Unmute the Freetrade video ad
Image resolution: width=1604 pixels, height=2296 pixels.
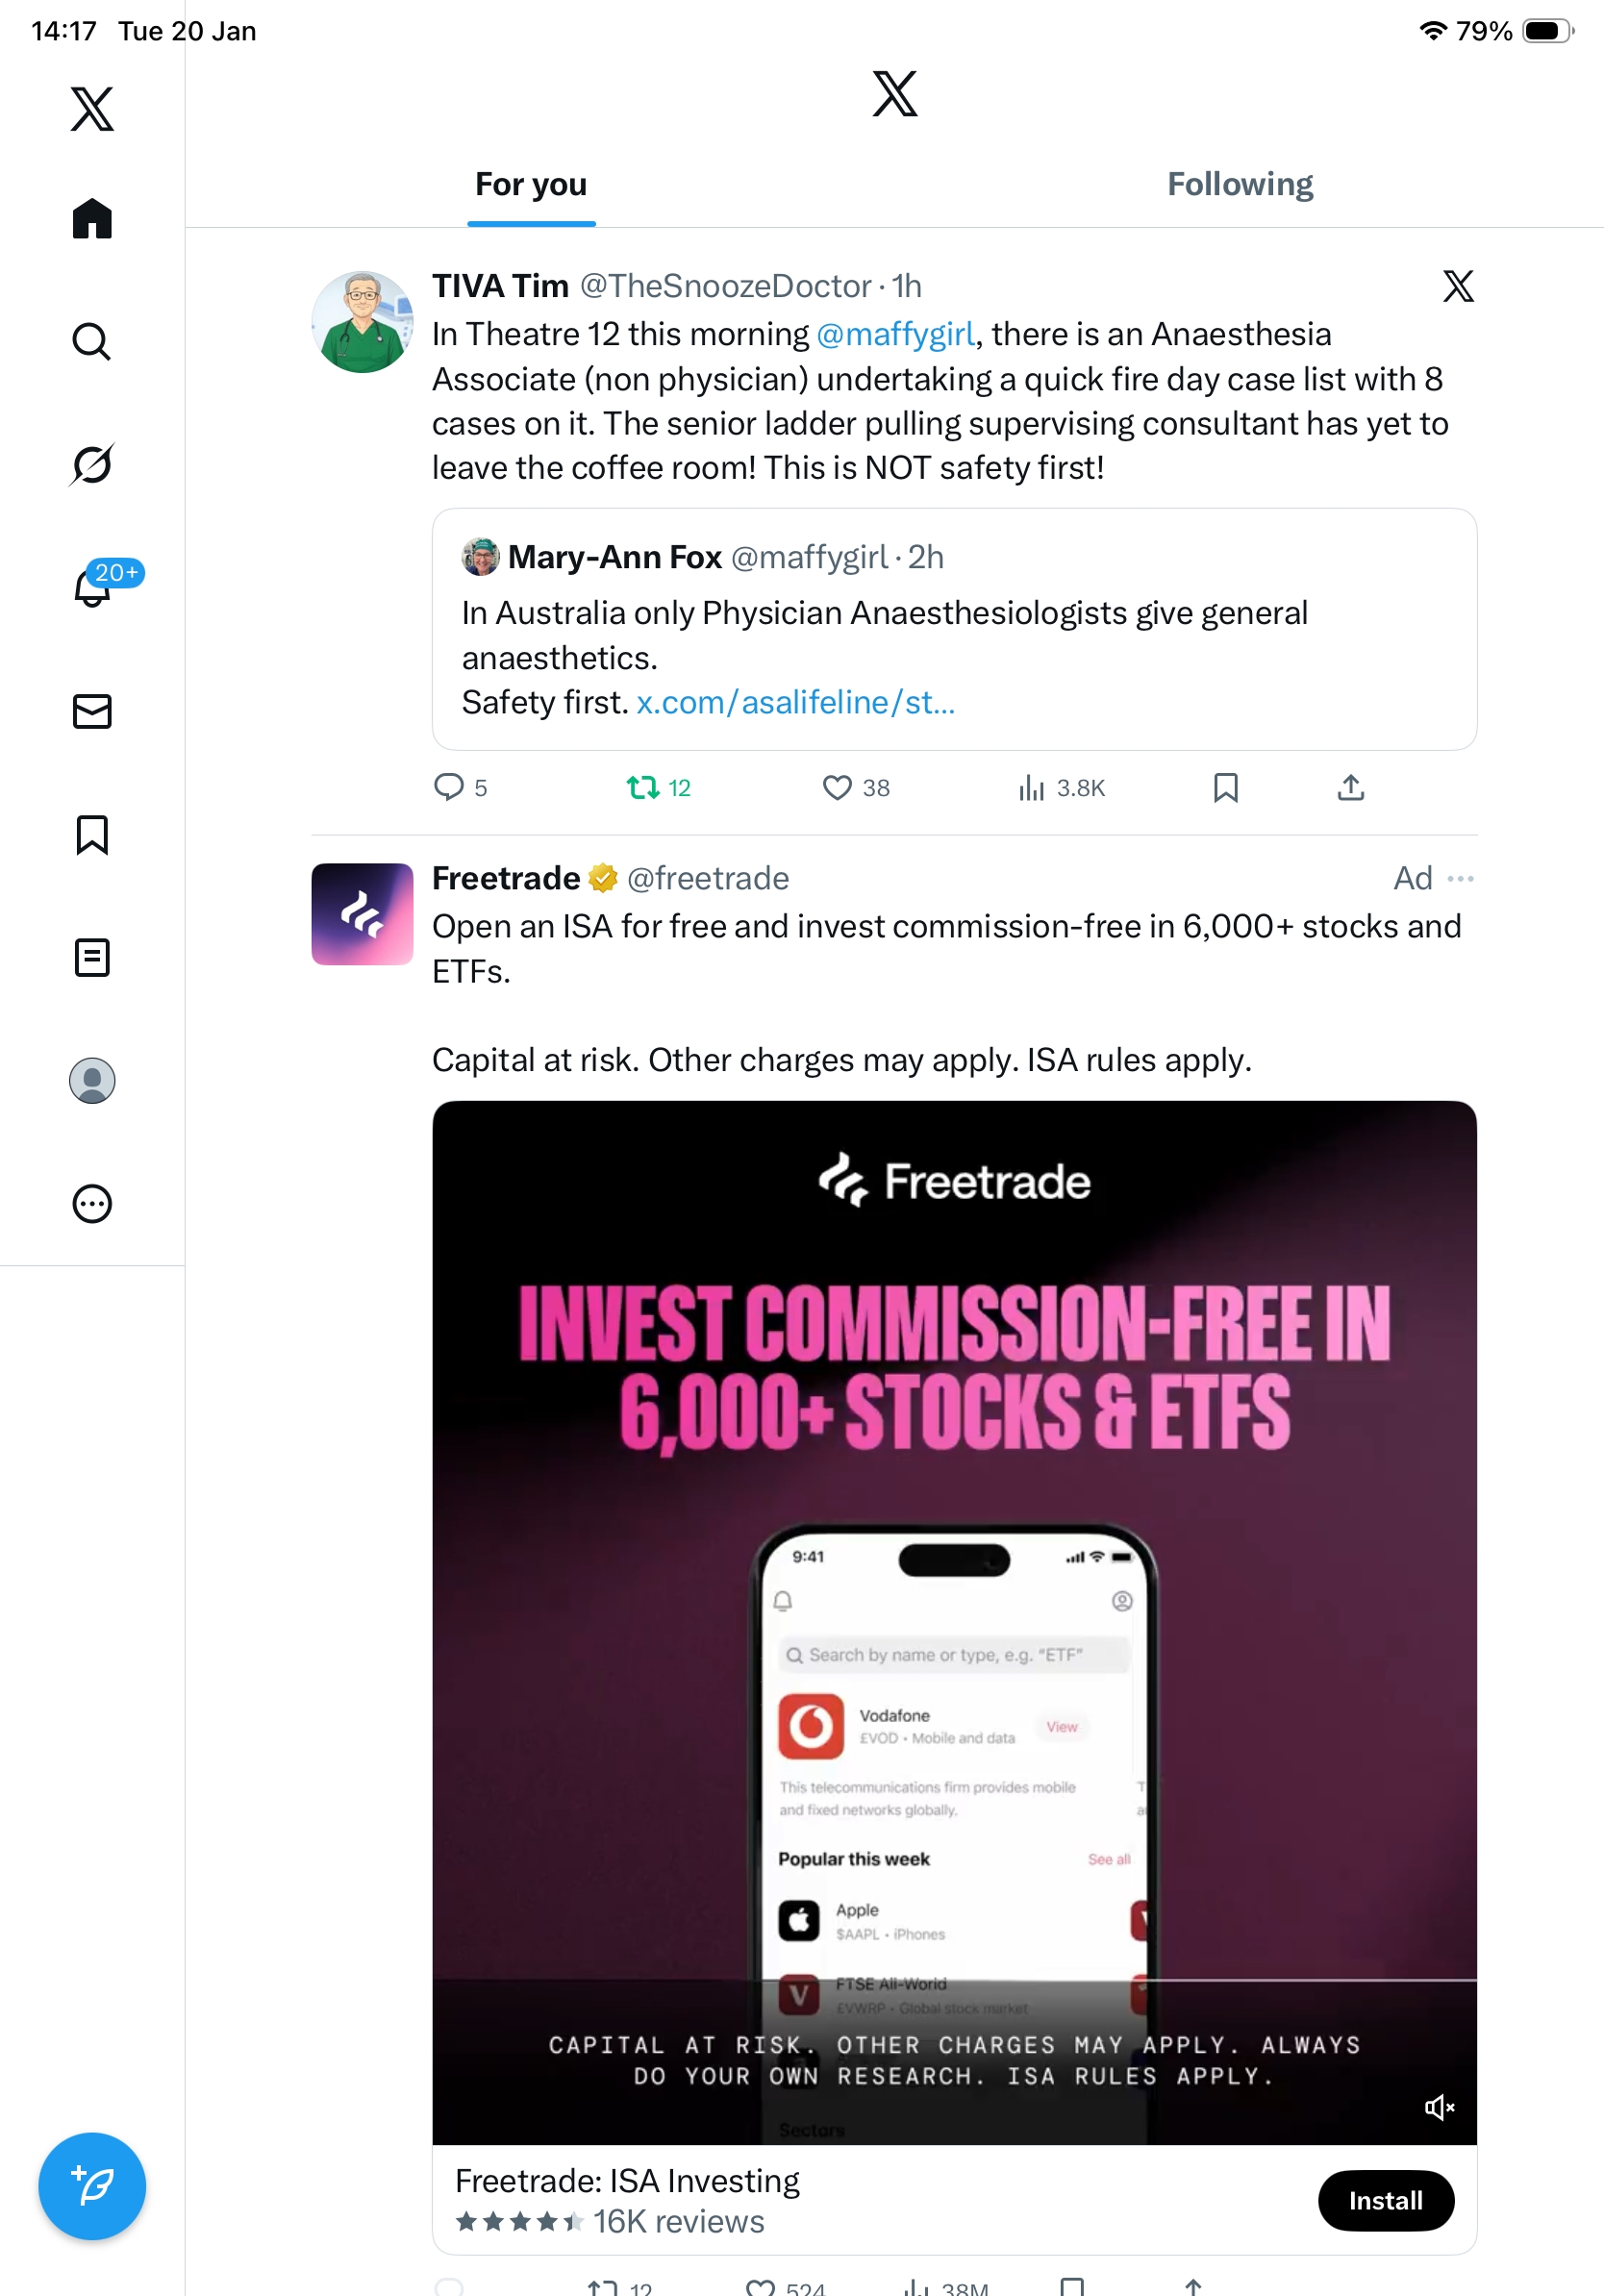[x=1438, y=2107]
